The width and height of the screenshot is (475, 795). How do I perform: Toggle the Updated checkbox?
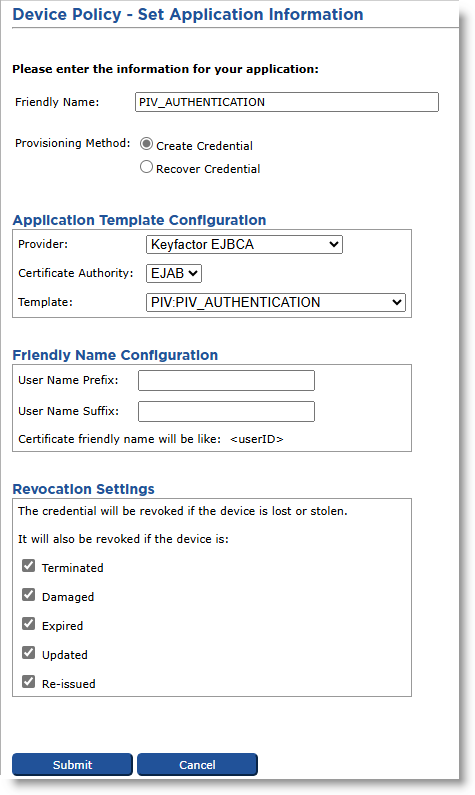coord(29,653)
